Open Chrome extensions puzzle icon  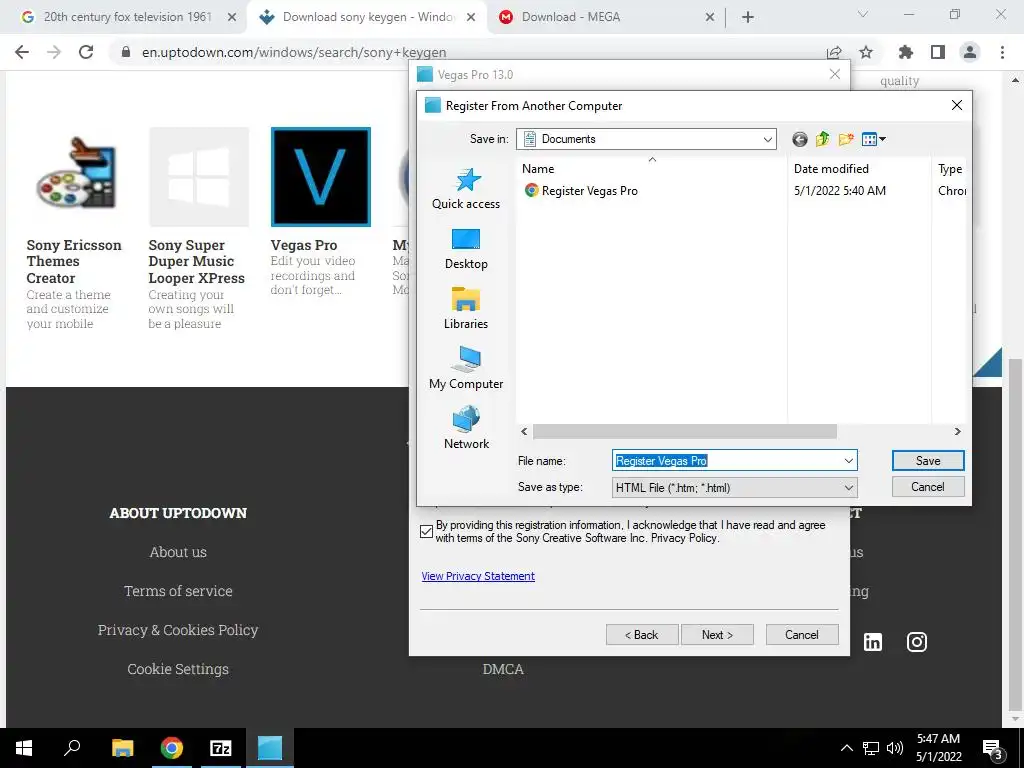pos(905,52)
